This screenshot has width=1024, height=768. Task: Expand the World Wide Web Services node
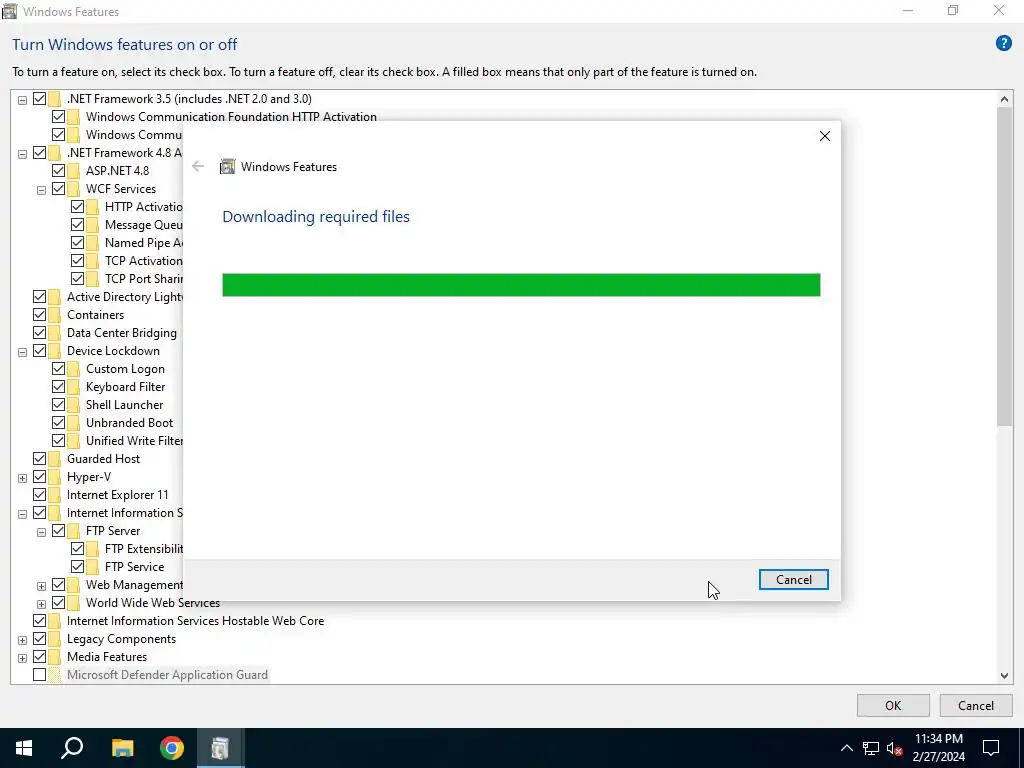pos(41,604)
